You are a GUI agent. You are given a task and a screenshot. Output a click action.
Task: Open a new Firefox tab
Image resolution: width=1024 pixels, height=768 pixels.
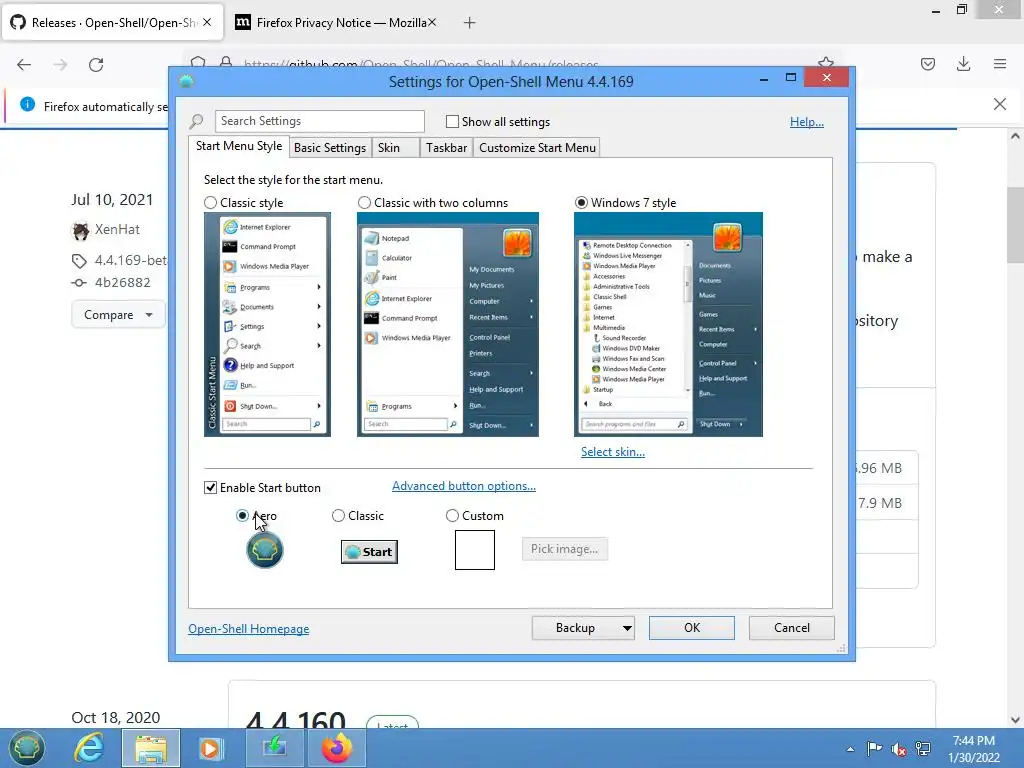(x=469, y=23)
